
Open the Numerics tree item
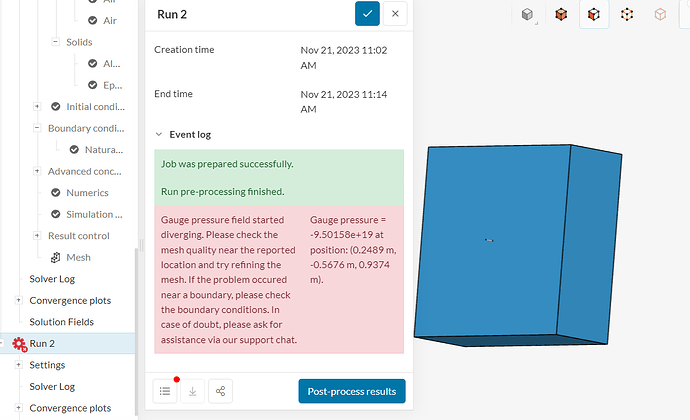pos(87,193)
